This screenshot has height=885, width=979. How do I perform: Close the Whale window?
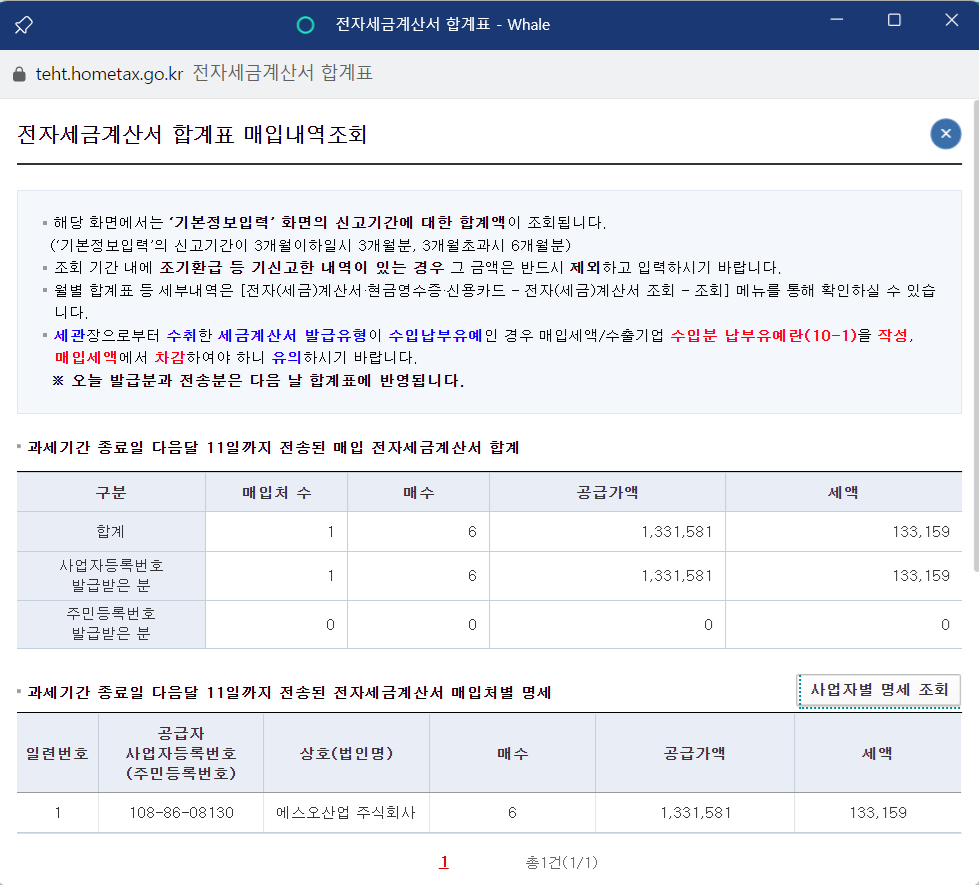951,20
